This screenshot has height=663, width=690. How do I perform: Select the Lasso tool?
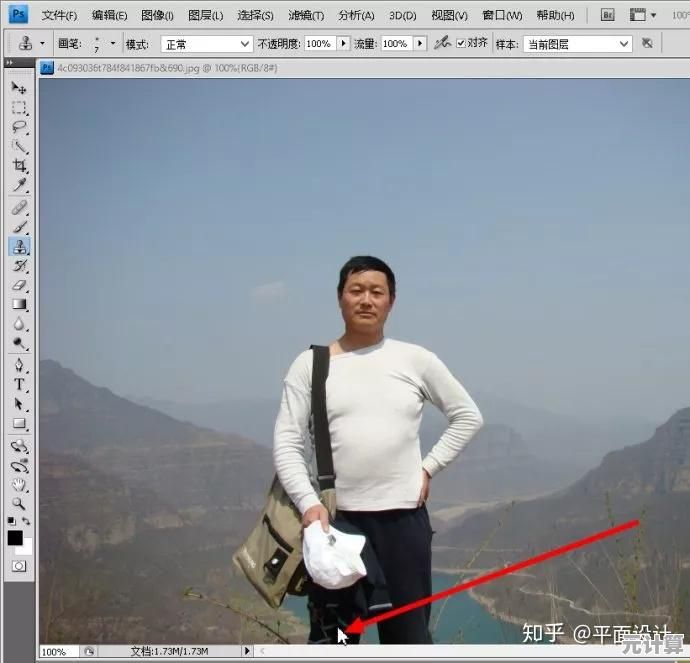coord(19,127)
